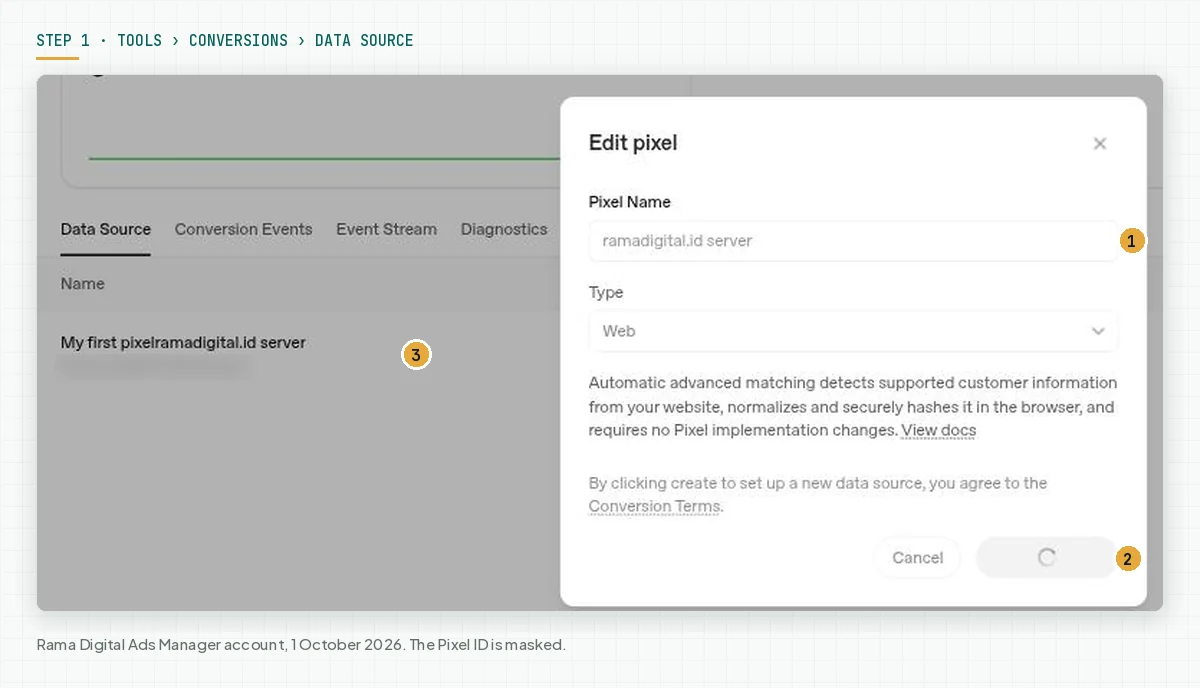Click the loading save button

1046,558
